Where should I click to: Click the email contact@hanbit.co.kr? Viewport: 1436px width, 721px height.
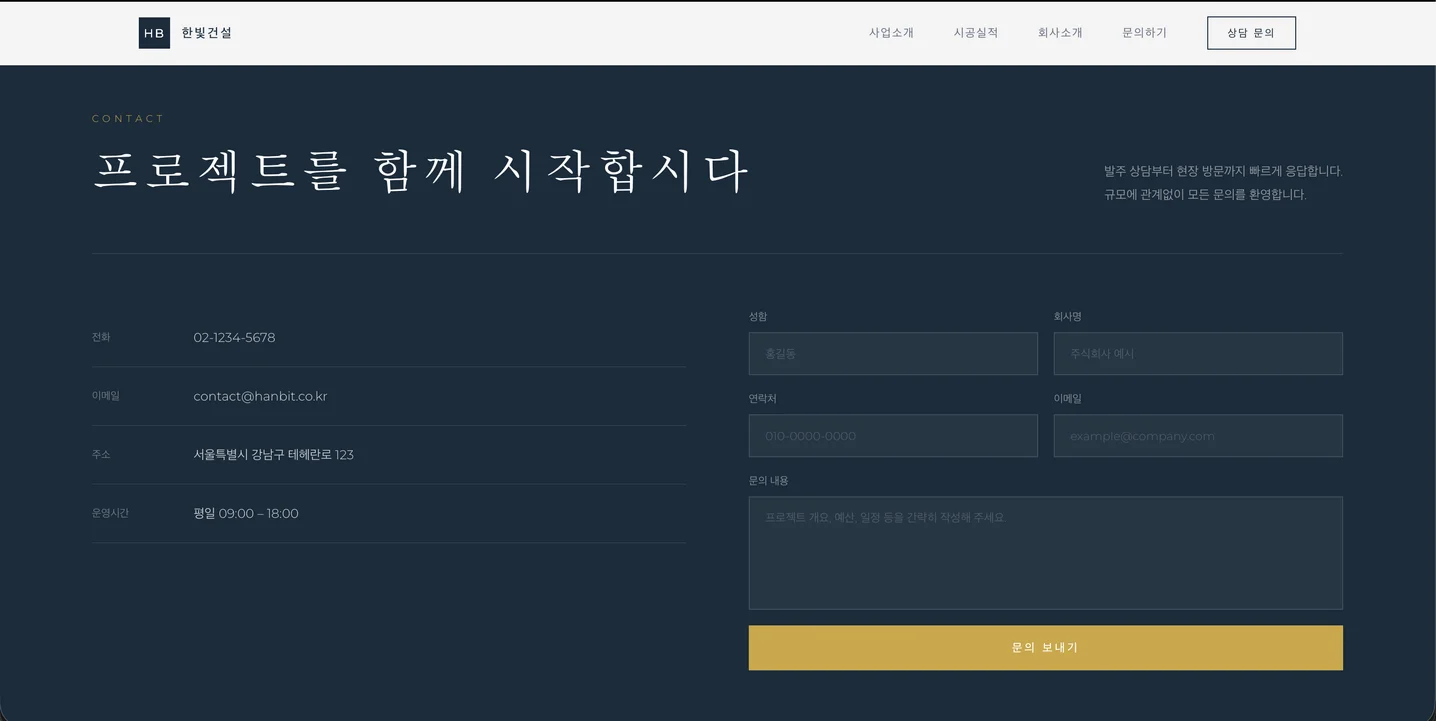click(x=260, y=396)
